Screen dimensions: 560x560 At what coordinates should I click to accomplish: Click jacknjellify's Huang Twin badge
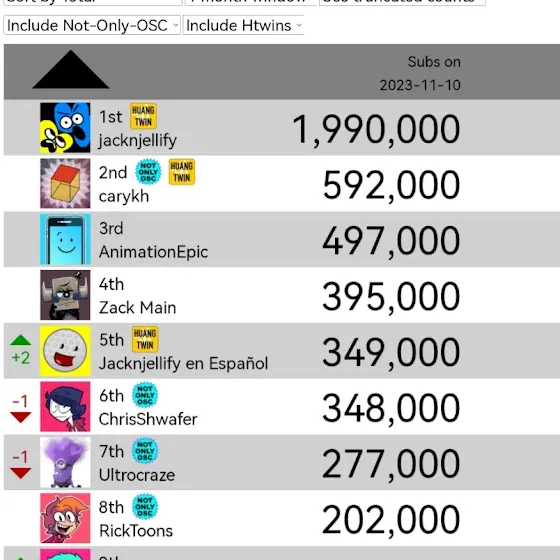pyautogui.click(x=143, y=116)
